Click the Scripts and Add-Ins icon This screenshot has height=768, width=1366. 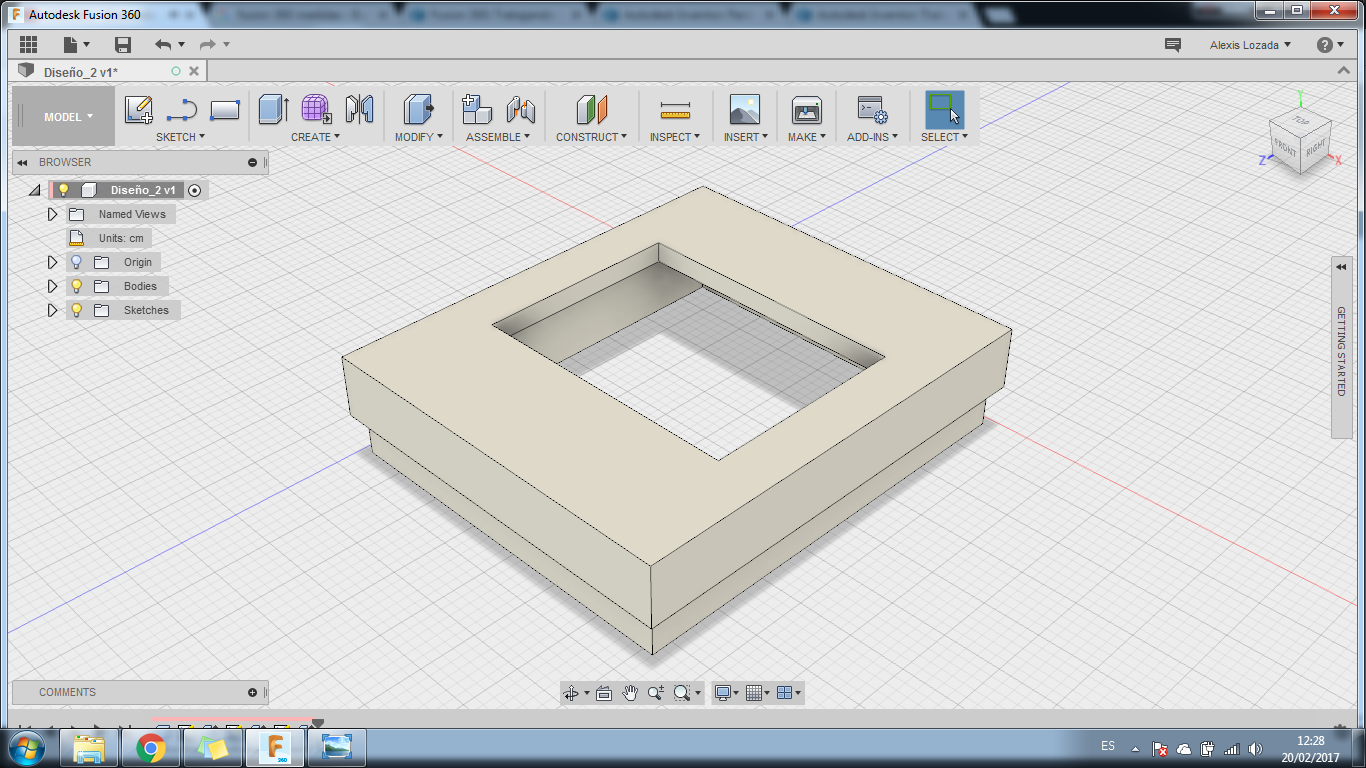point(872,109)
